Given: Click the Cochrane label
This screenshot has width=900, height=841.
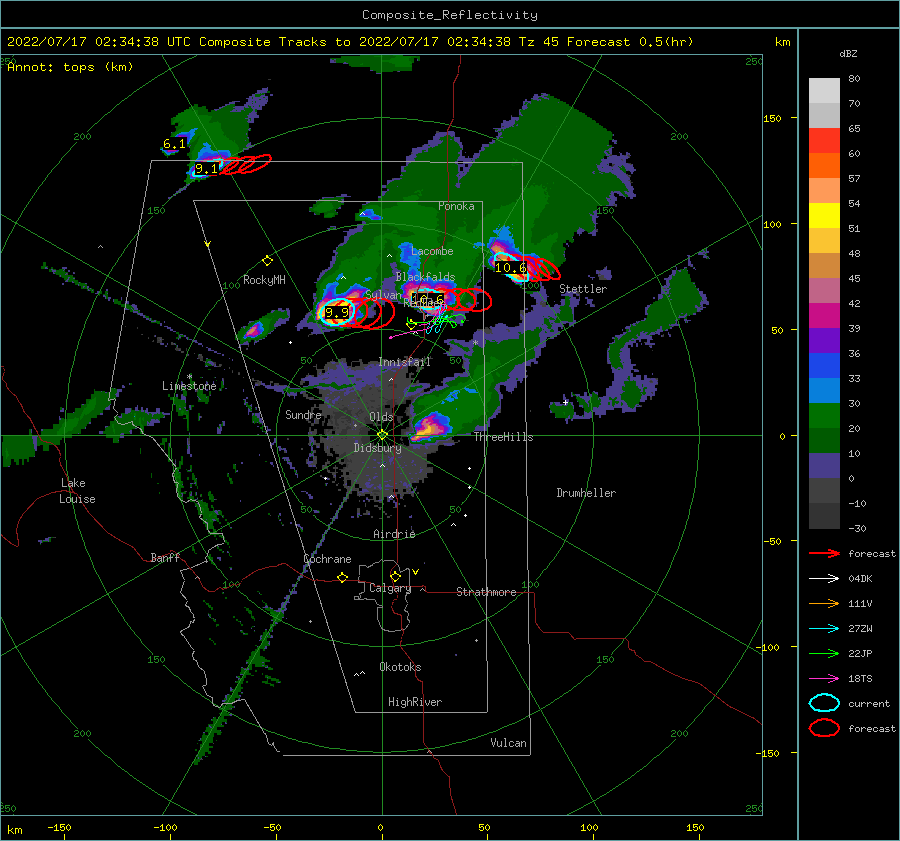Looking at the screenshot, I should 327,559.
